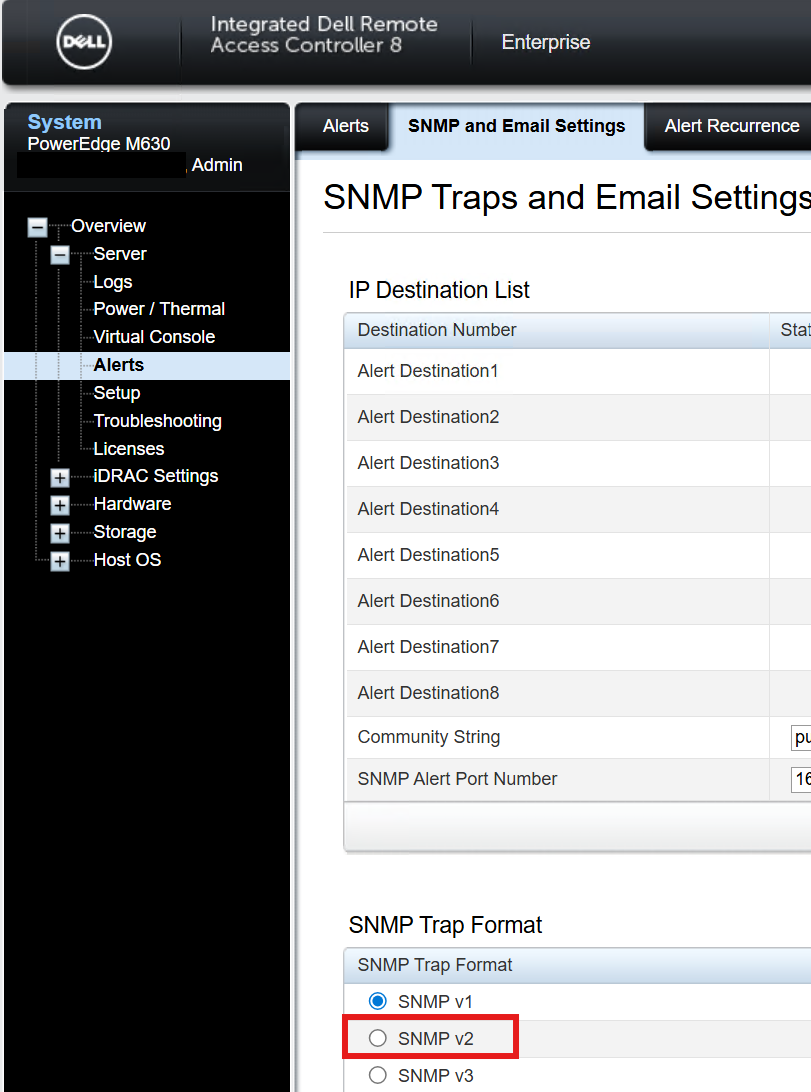Click the SNMP Trap Format section heading
This screenshot has height=1092, width=811.
point(445,925)
